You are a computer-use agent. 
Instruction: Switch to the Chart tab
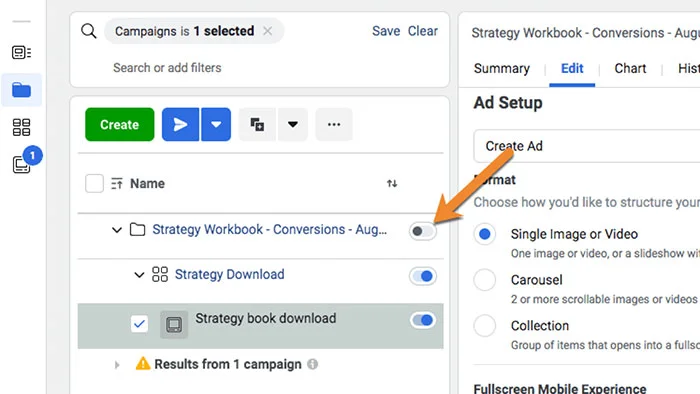click(630, 68)
